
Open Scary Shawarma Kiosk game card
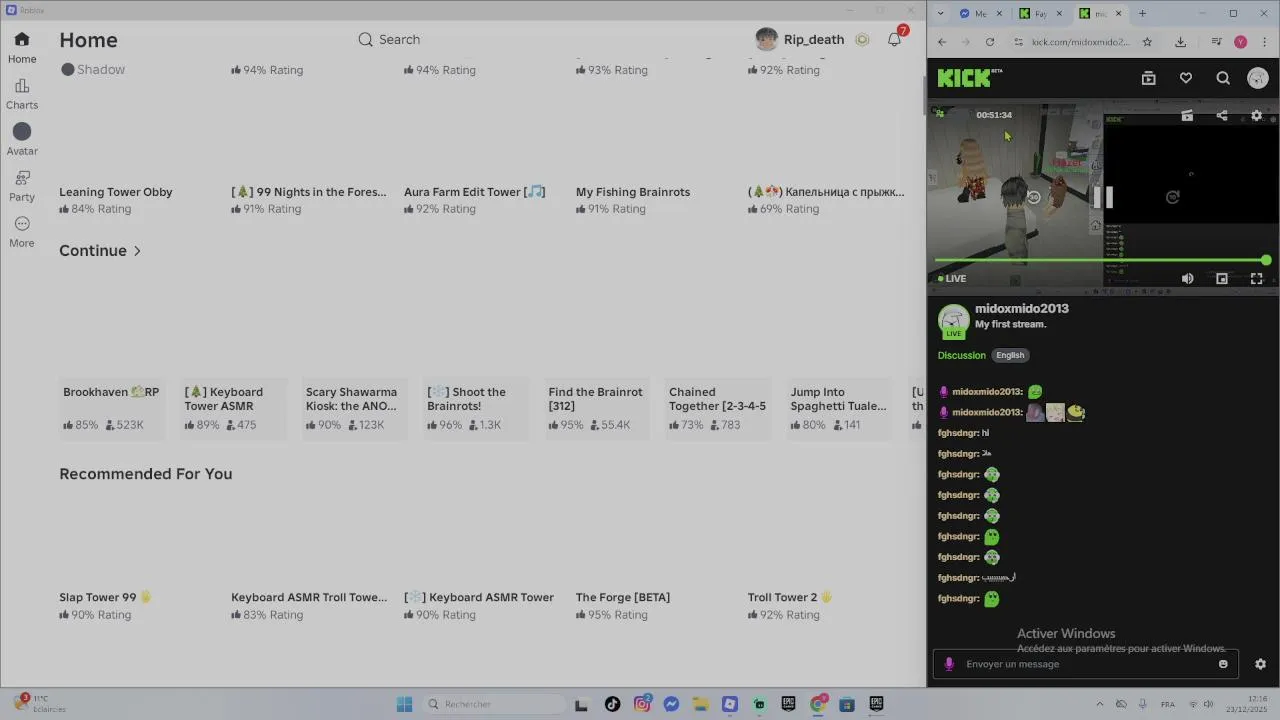pyautogui.click(x=354, y=407)
